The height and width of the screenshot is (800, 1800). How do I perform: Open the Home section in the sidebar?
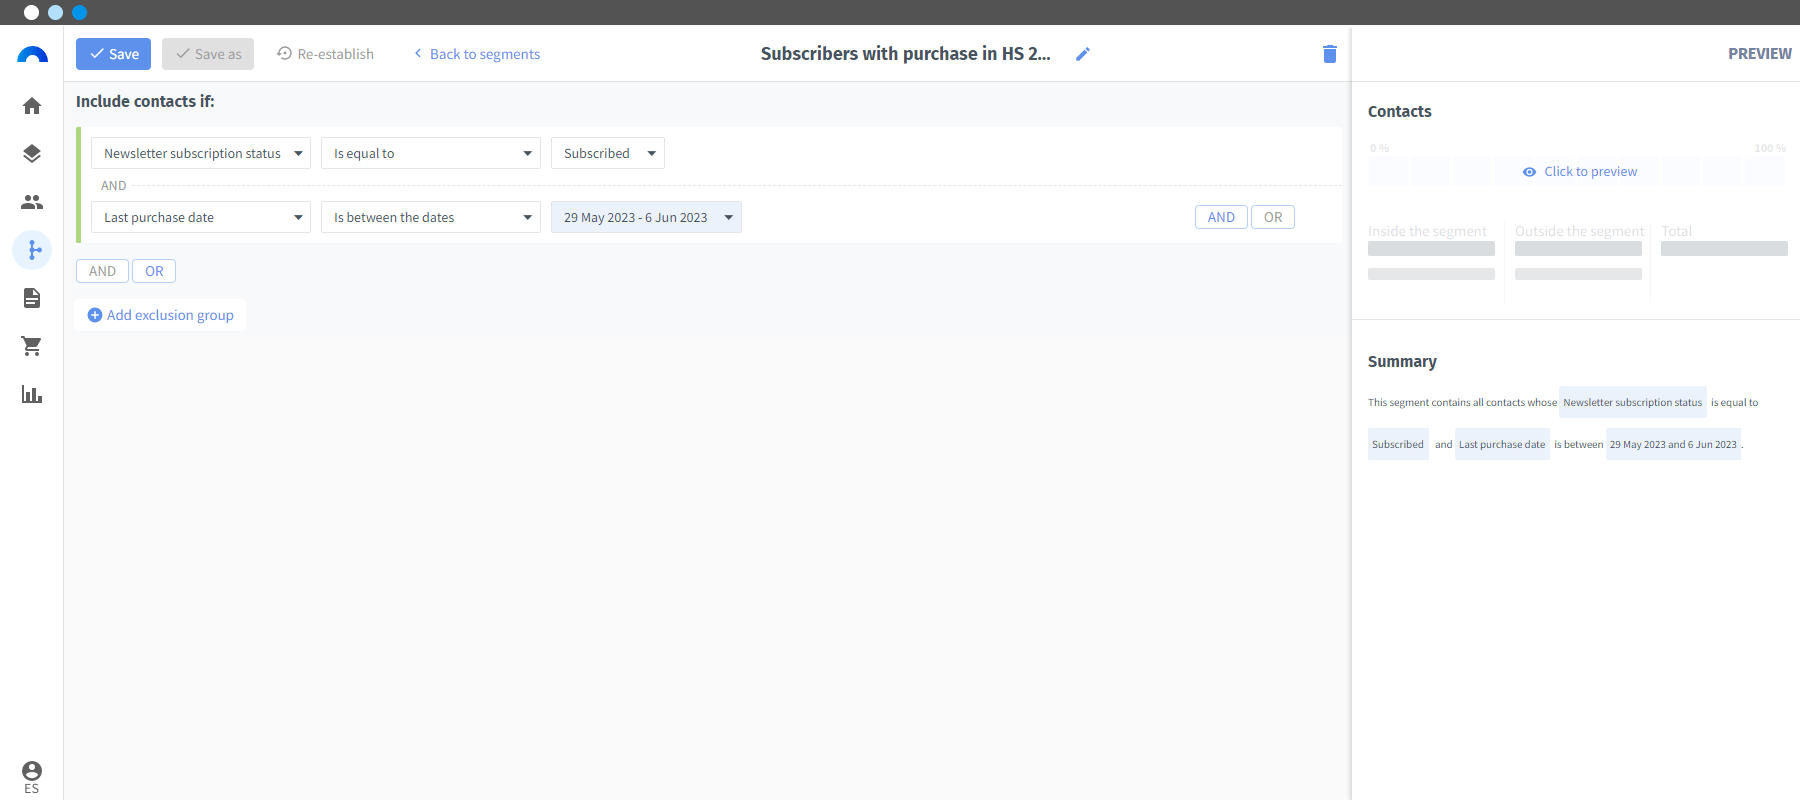coord(32,106)
